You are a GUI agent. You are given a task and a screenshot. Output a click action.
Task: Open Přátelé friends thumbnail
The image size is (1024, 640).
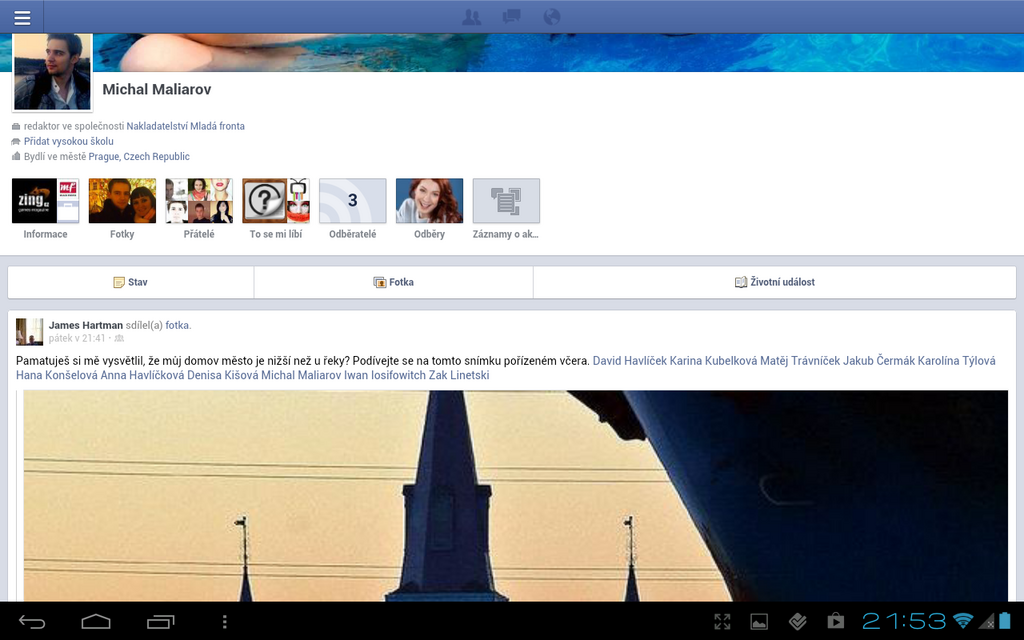[x=199, y=201]
